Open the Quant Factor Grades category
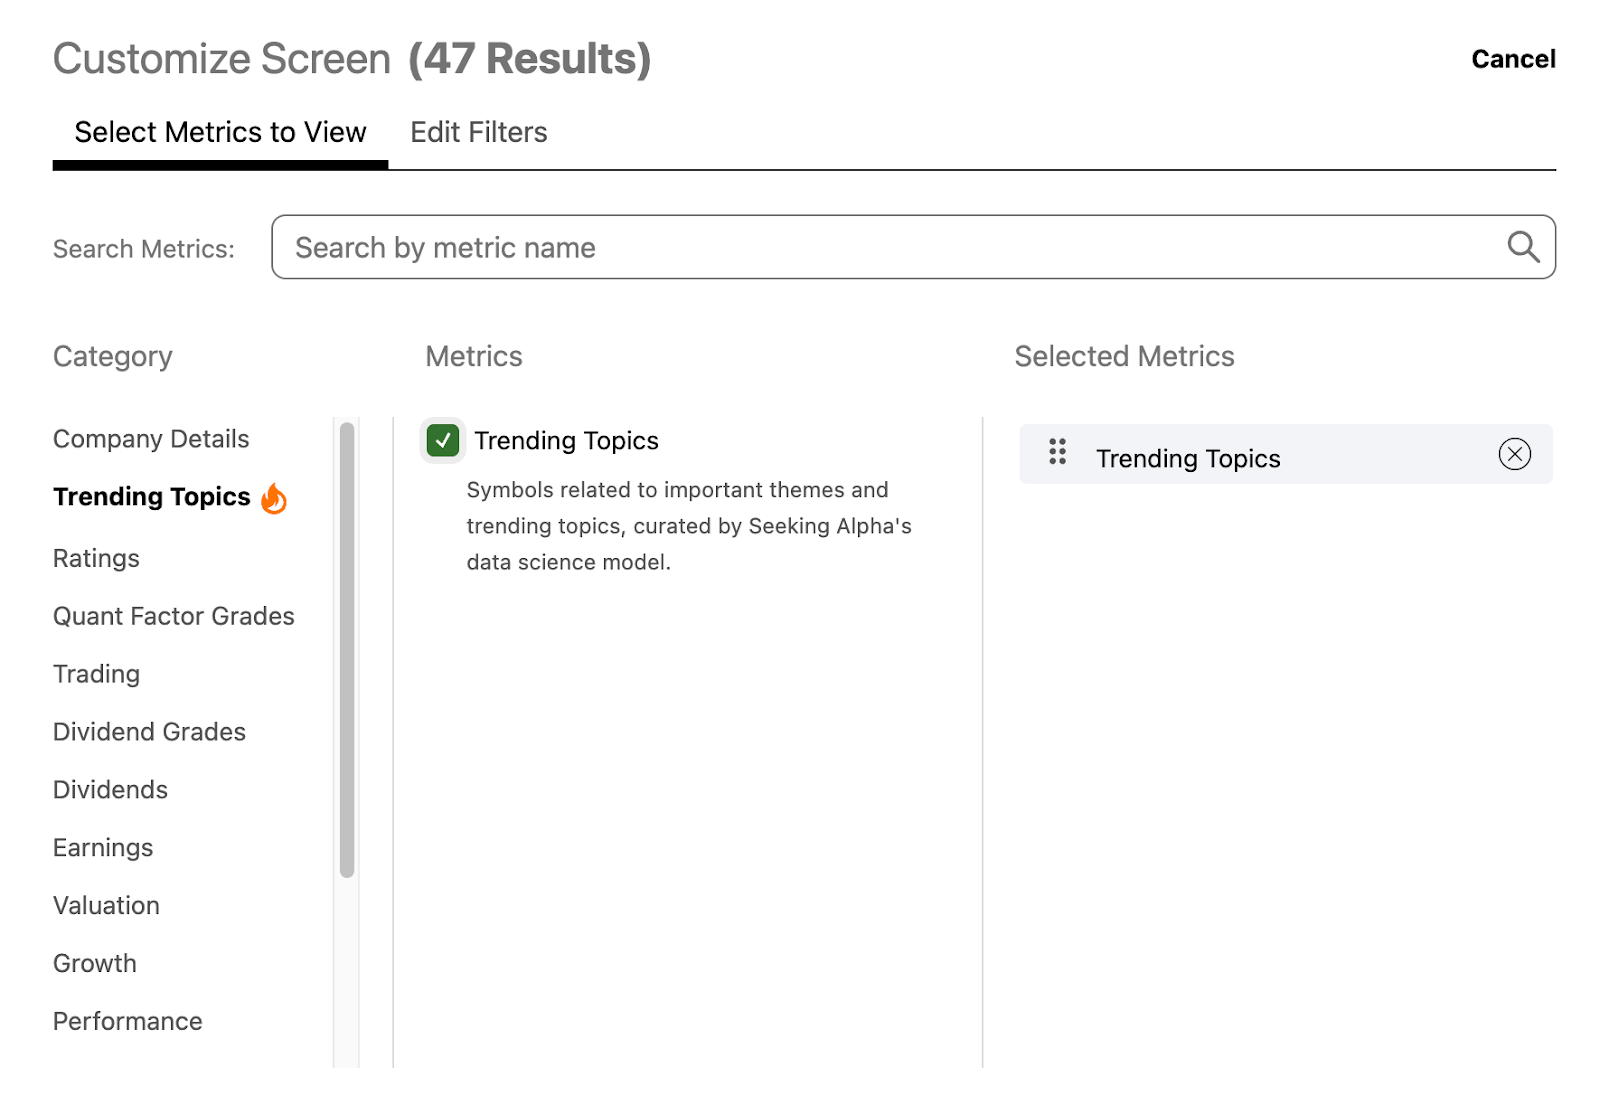 [173, 616]
